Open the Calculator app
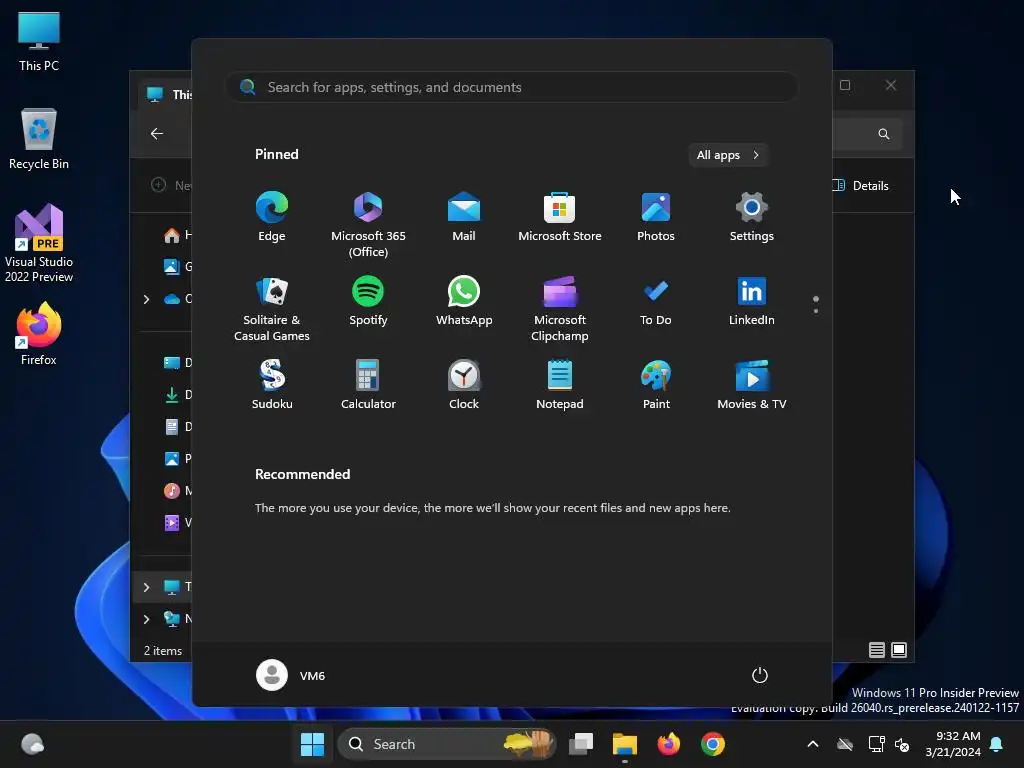Screen dimensions: 1024x768 coord(368,385)
